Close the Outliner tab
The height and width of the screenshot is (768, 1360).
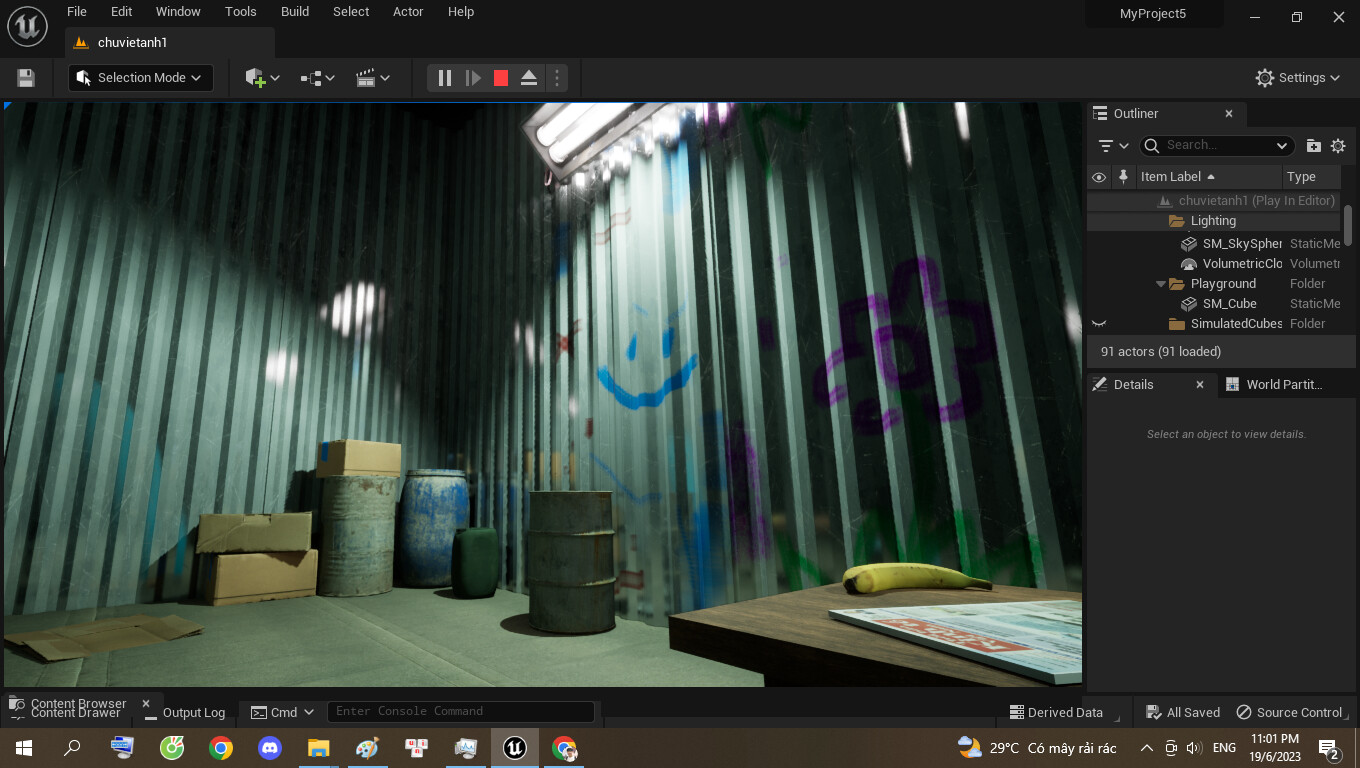[1229, 114]
